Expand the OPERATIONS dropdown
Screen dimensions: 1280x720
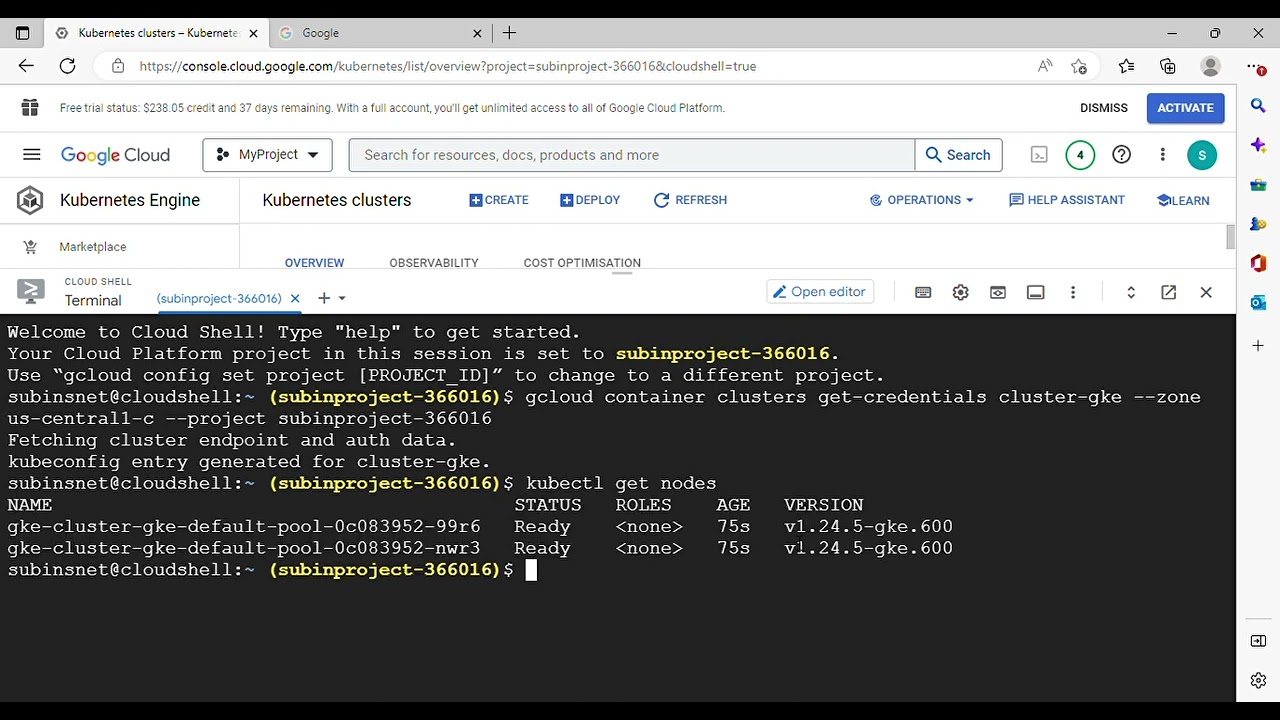pos(921,200)
